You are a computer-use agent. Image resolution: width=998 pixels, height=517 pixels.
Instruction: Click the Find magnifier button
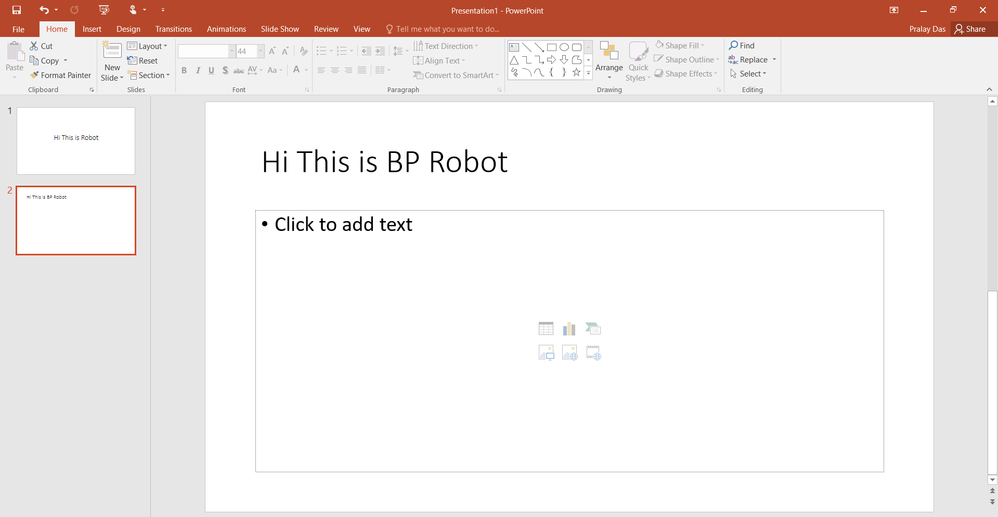click(742, 46)
